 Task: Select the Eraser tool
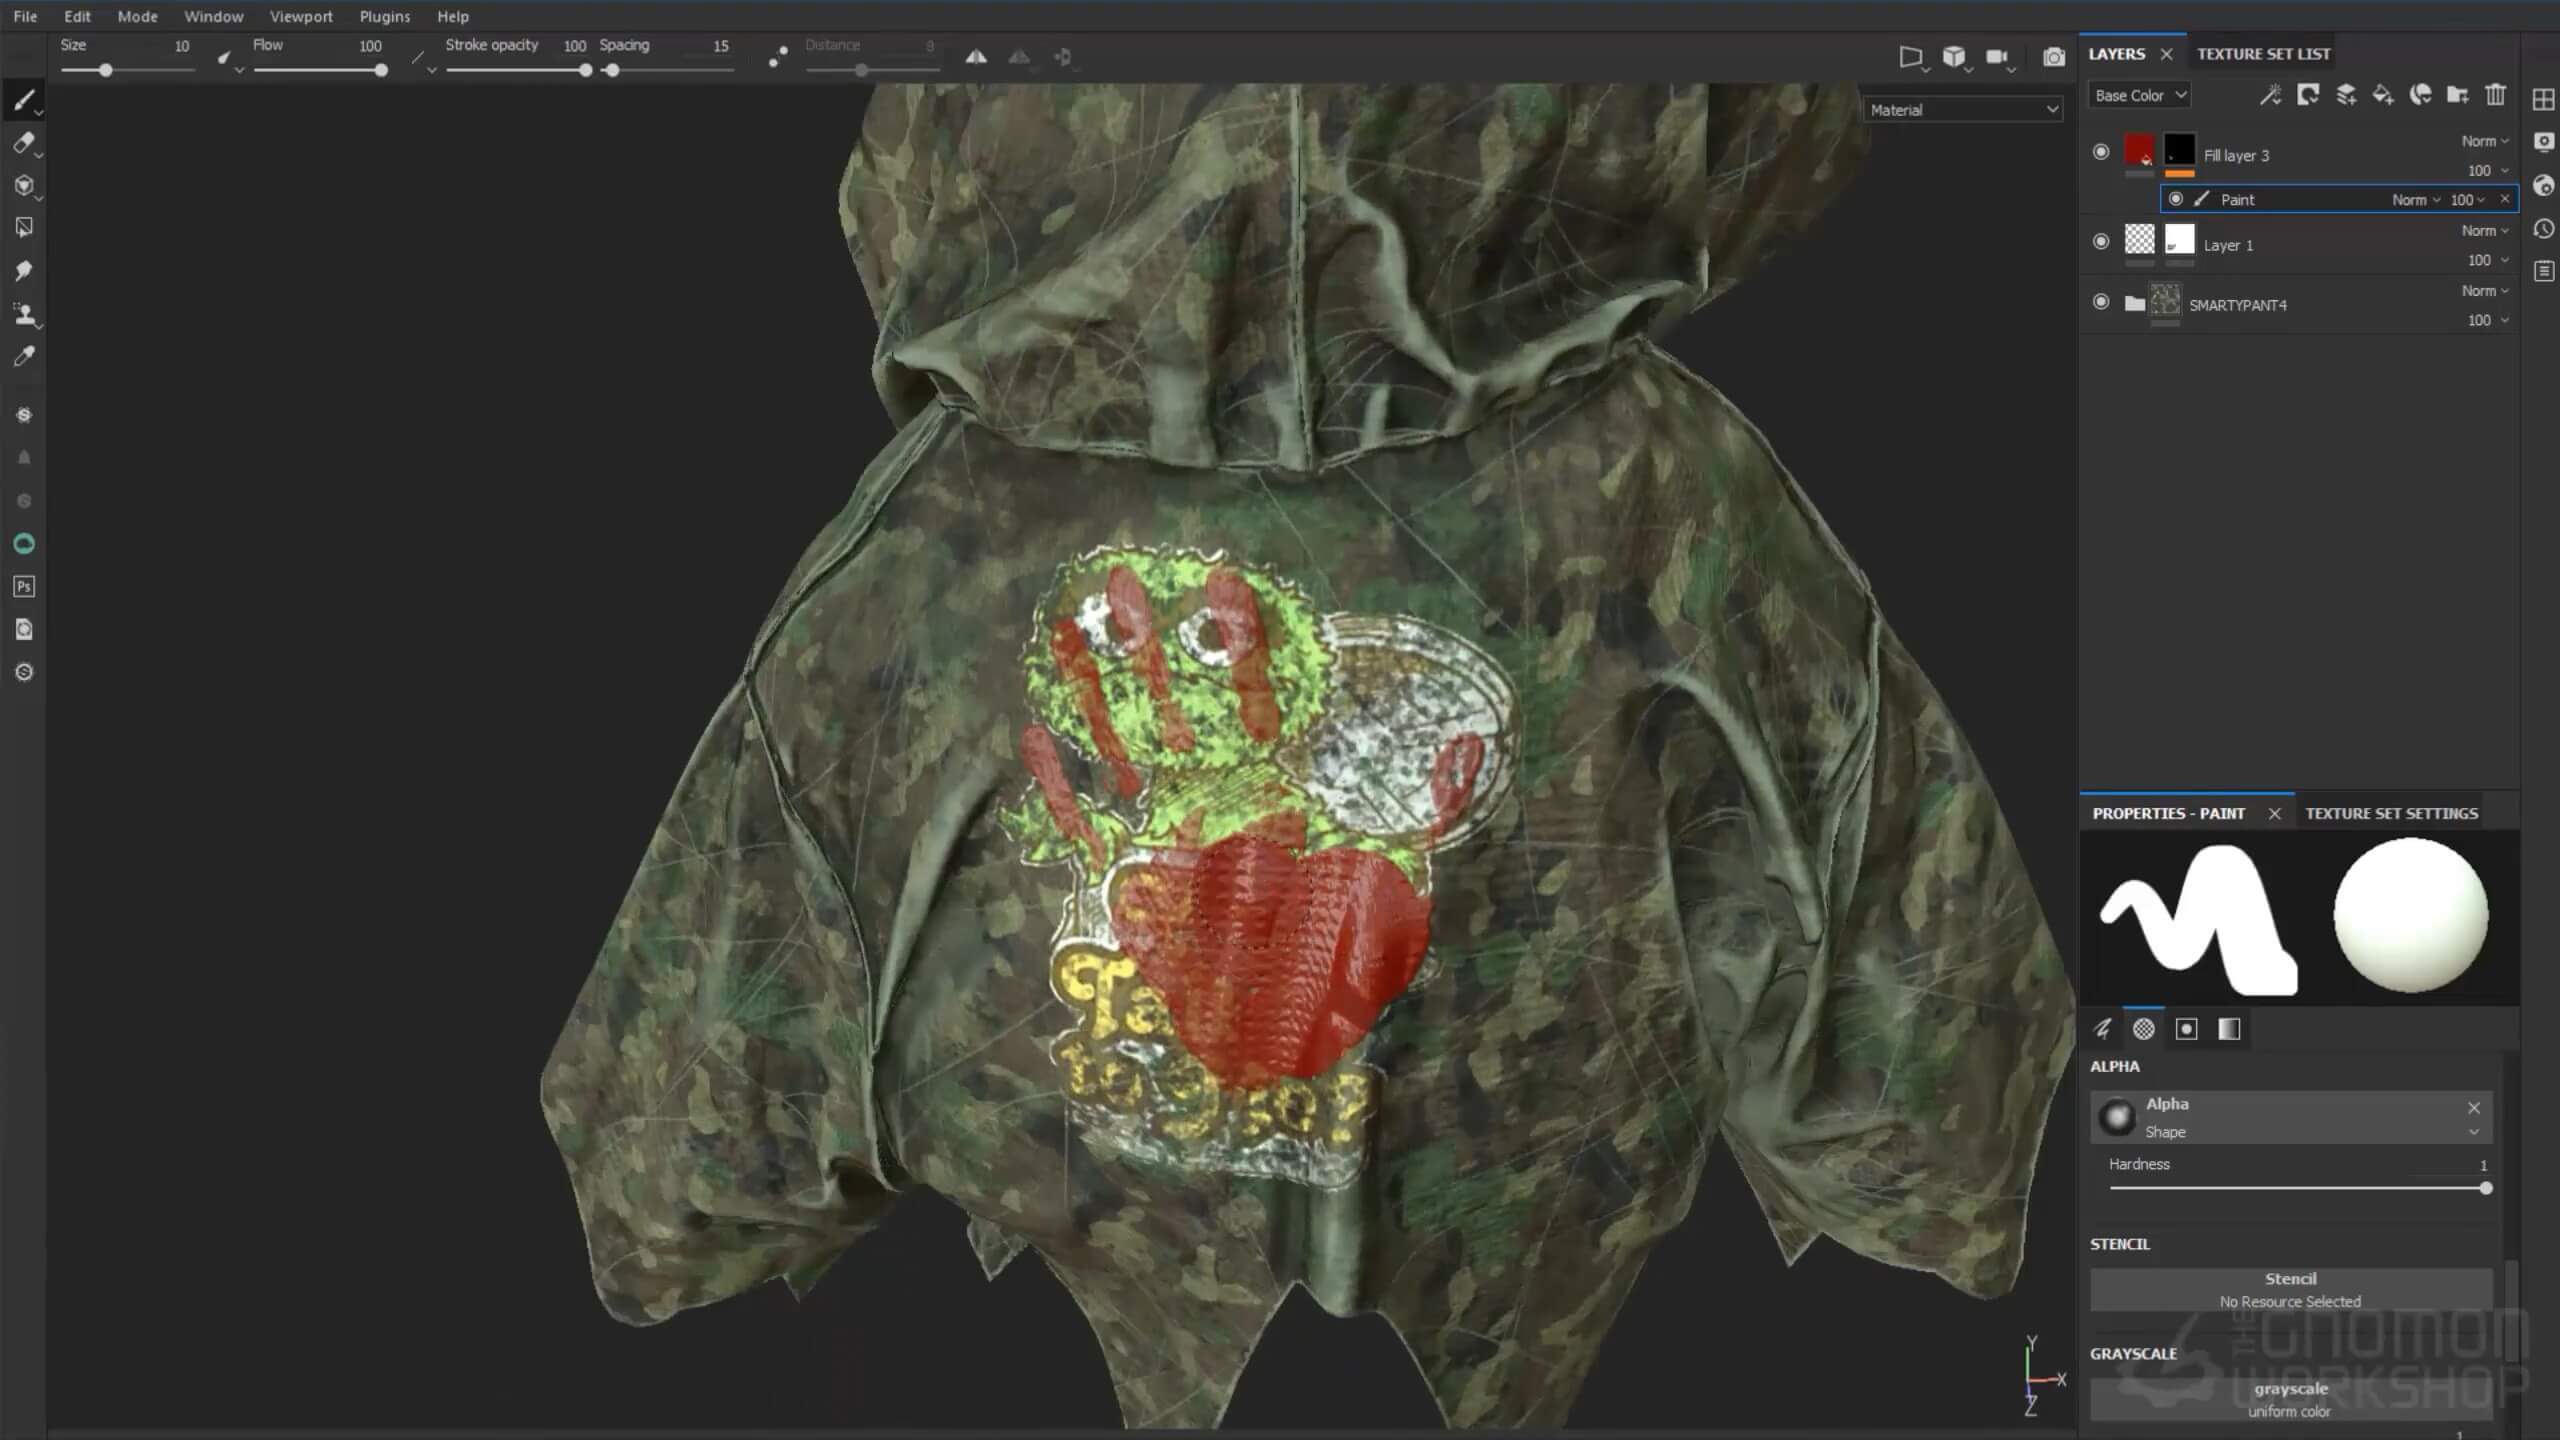(24, 143)
